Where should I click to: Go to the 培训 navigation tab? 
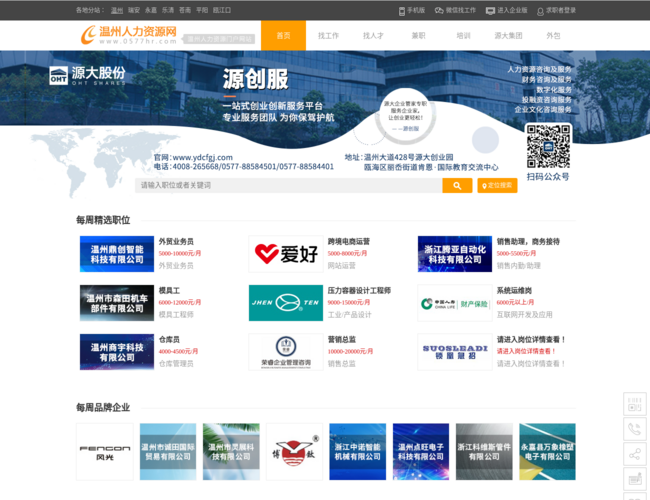click(463, 35)
